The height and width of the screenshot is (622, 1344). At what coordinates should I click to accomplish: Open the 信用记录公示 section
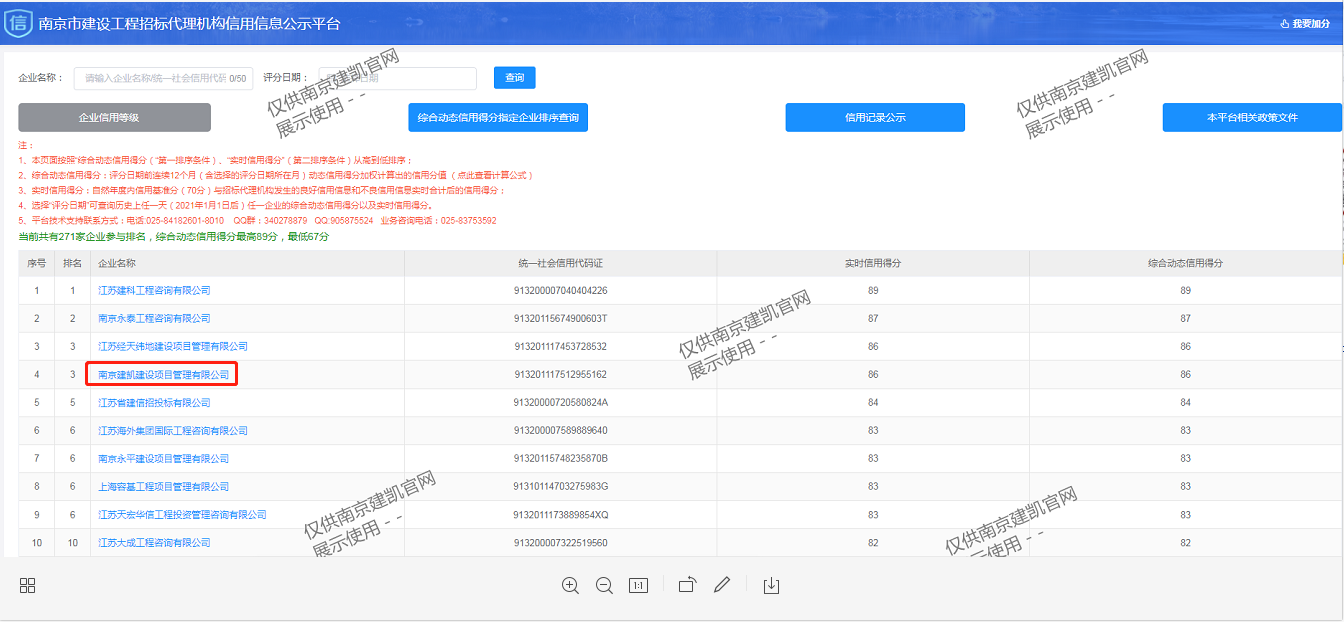click(x=875, y=117)
